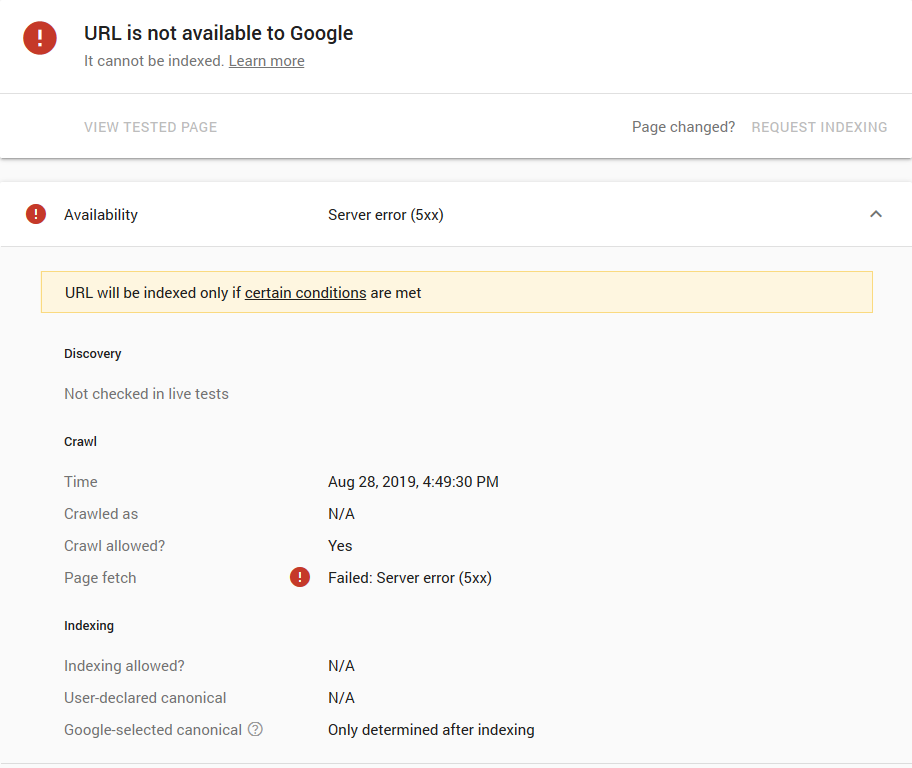Click the red alert icon beside the header

pos(40,38)
